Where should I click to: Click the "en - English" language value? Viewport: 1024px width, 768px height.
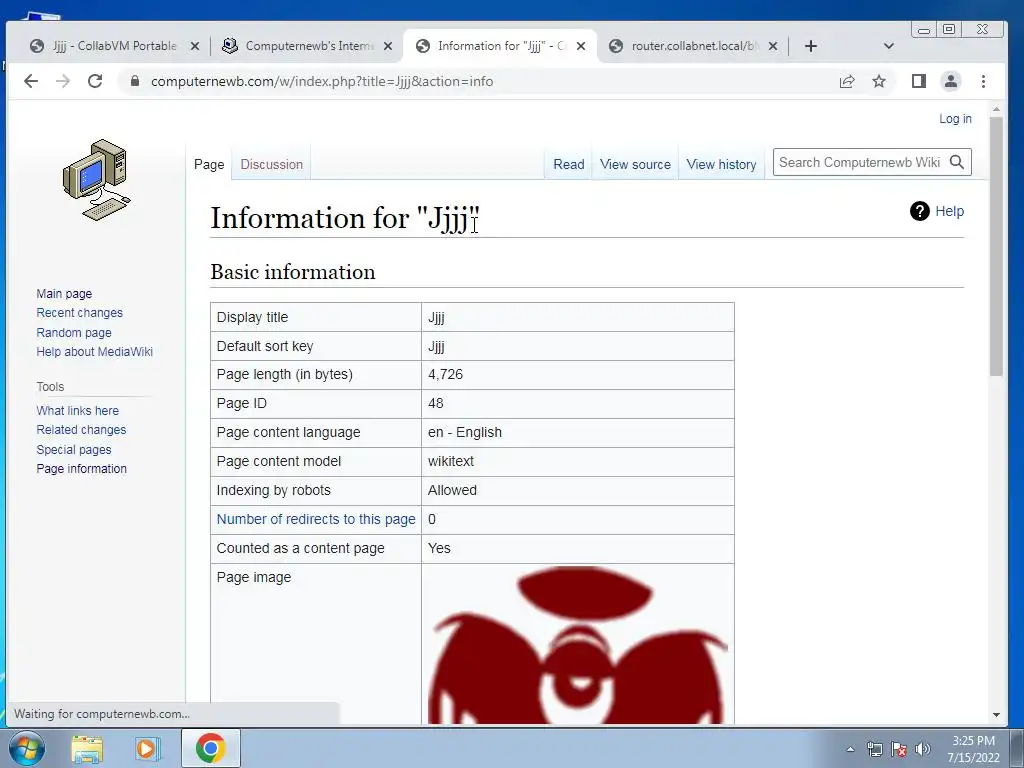click(465, 432)
